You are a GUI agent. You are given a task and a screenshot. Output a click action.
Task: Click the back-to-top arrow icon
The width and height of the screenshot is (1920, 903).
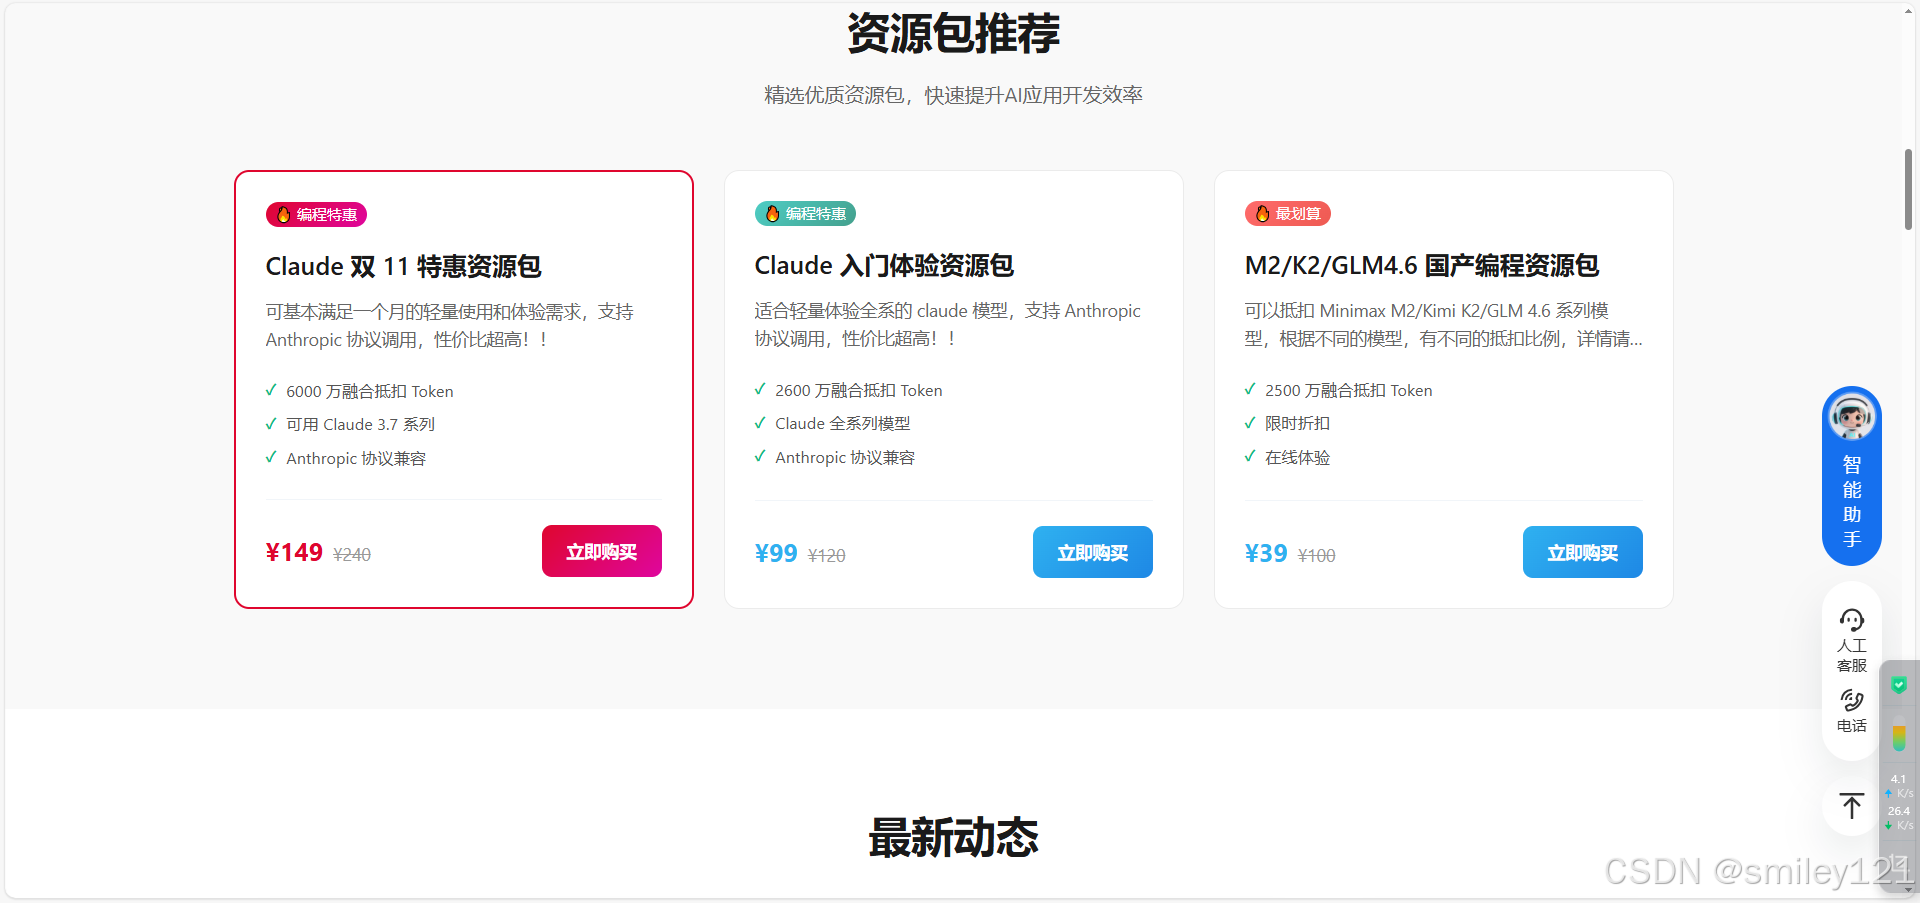pos(1851,806)
